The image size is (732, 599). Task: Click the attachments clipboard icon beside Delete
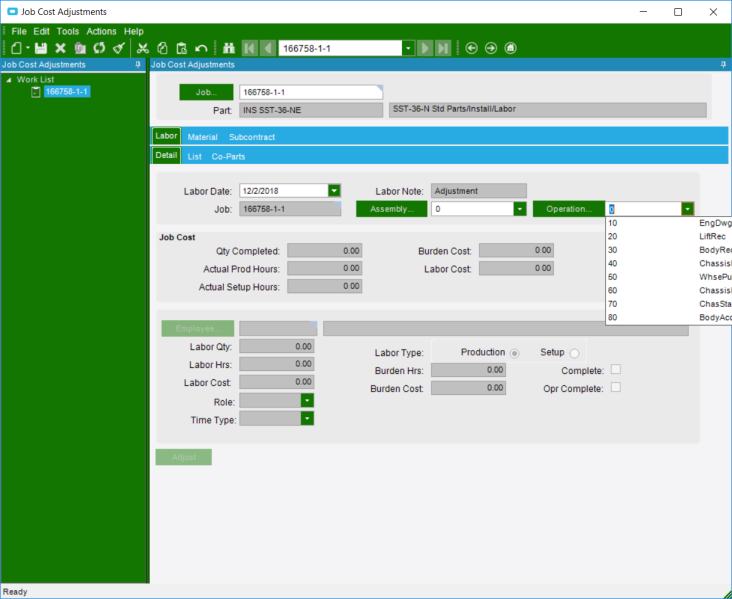tap(80, 48)
